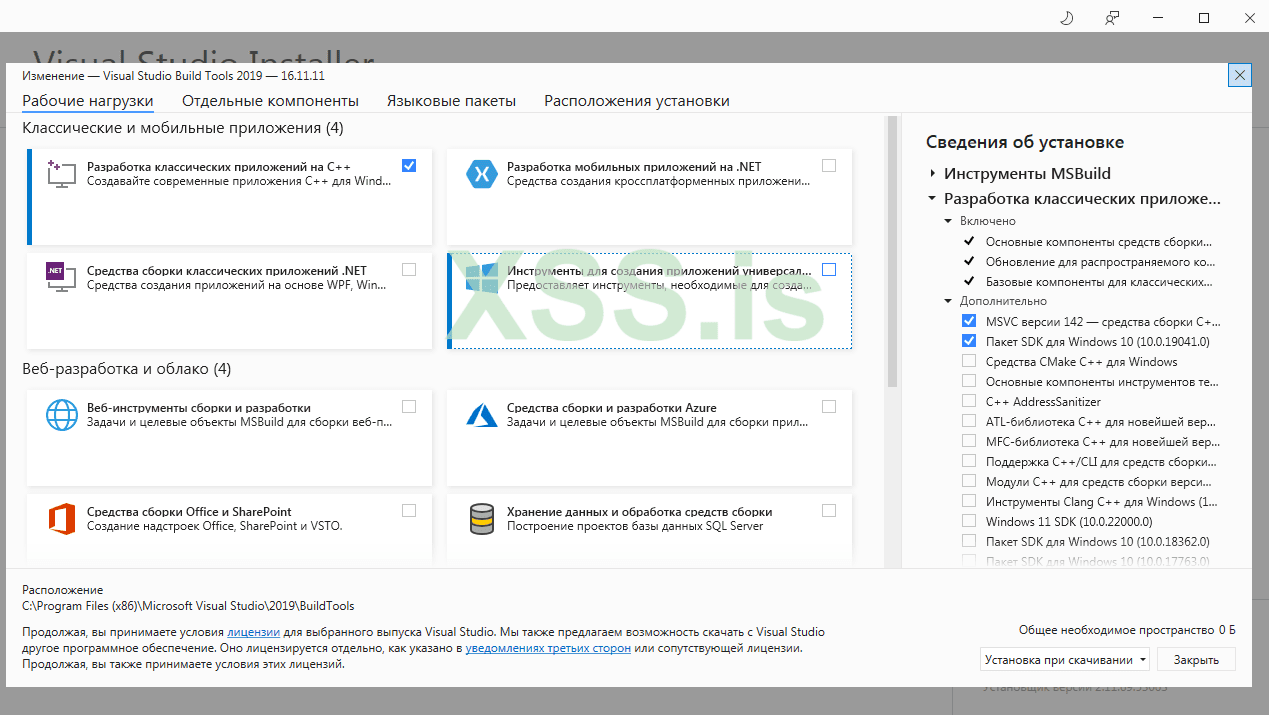Enable C++ AddressSanitizer component
The image size is (1269, 715).
click(969, 401)
